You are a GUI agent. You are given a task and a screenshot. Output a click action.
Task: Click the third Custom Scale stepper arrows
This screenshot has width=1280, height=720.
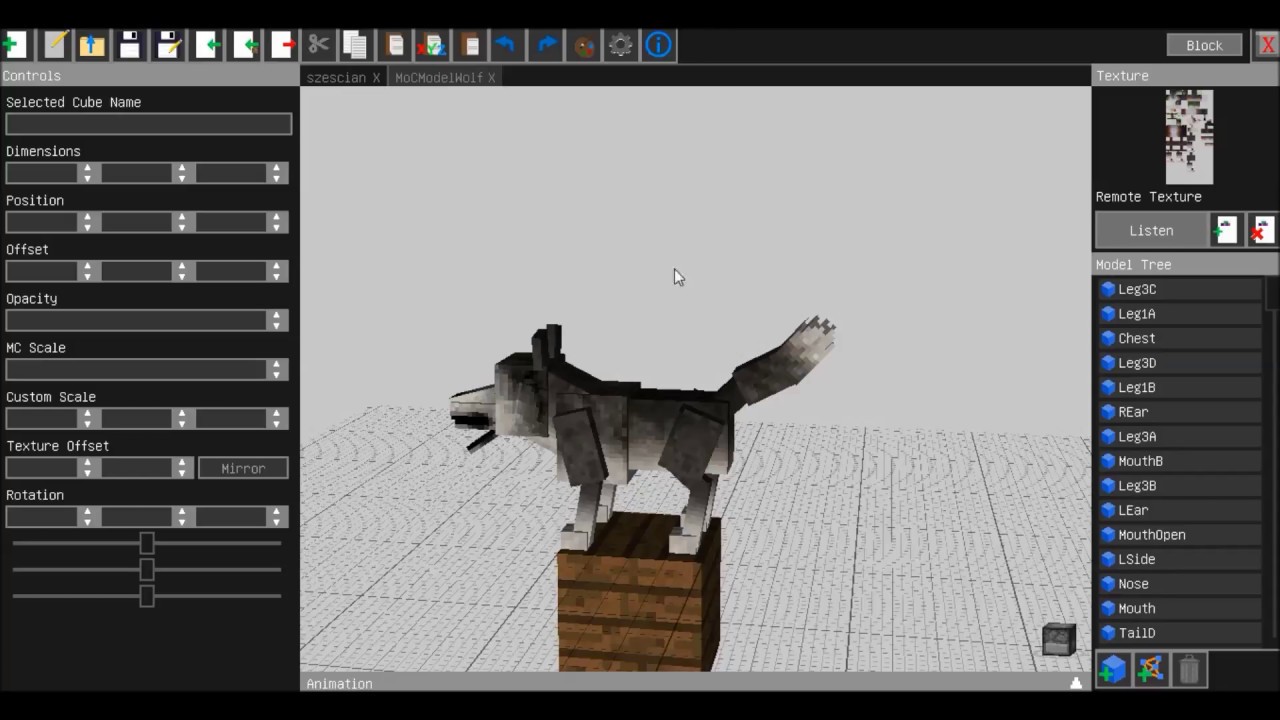click(276, 418)
